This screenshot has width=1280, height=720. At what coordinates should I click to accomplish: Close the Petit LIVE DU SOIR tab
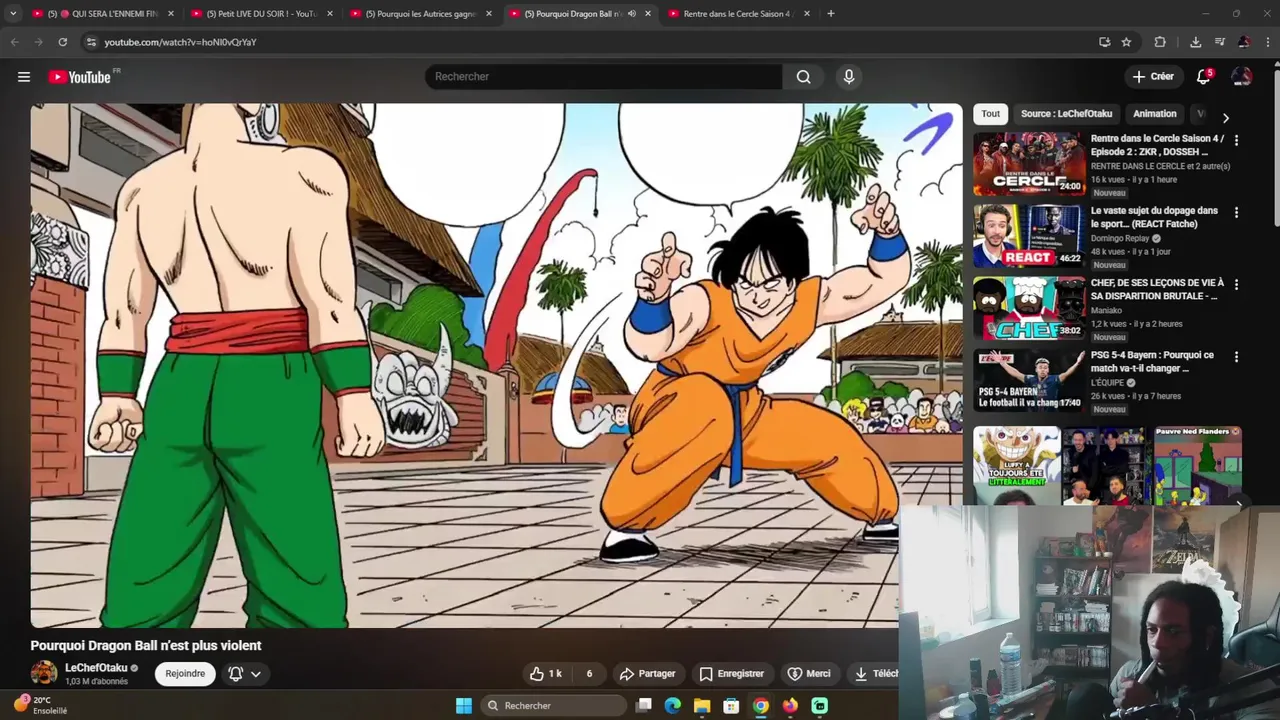click(x=330, y=14)
